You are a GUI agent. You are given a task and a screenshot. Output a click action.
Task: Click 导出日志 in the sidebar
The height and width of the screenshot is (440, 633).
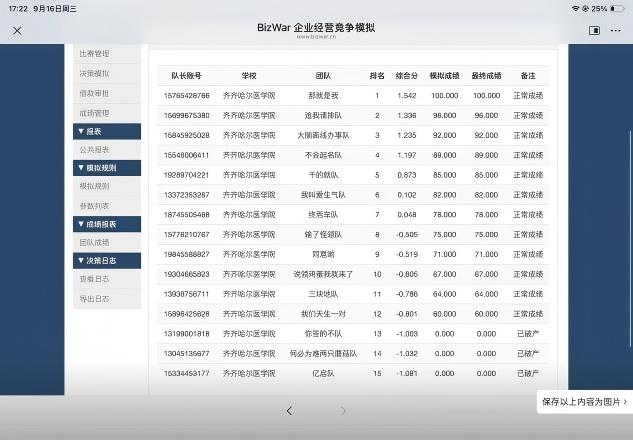point(107,299)
